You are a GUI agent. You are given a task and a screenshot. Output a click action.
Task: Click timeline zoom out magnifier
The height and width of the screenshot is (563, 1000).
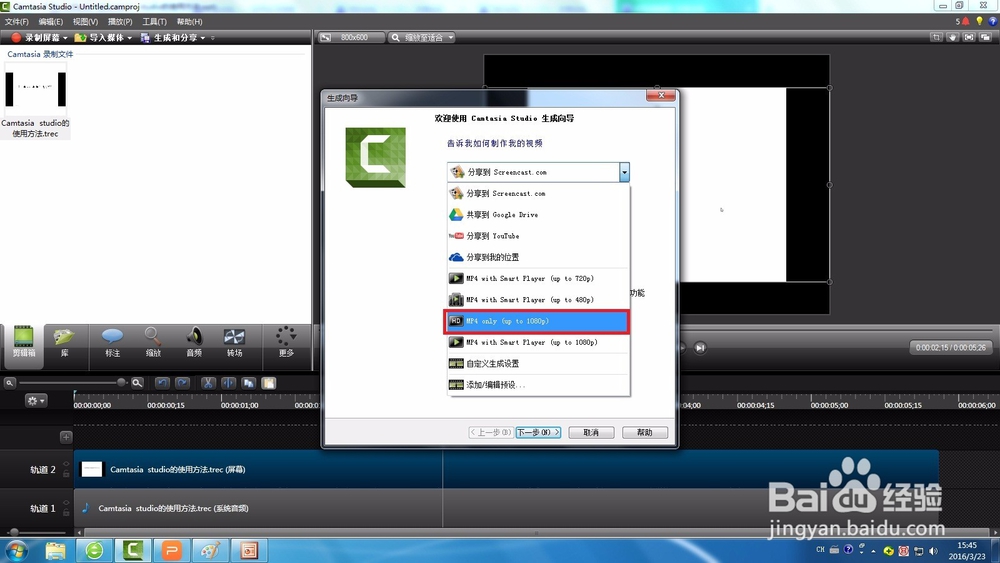click(x=10, y=383)
